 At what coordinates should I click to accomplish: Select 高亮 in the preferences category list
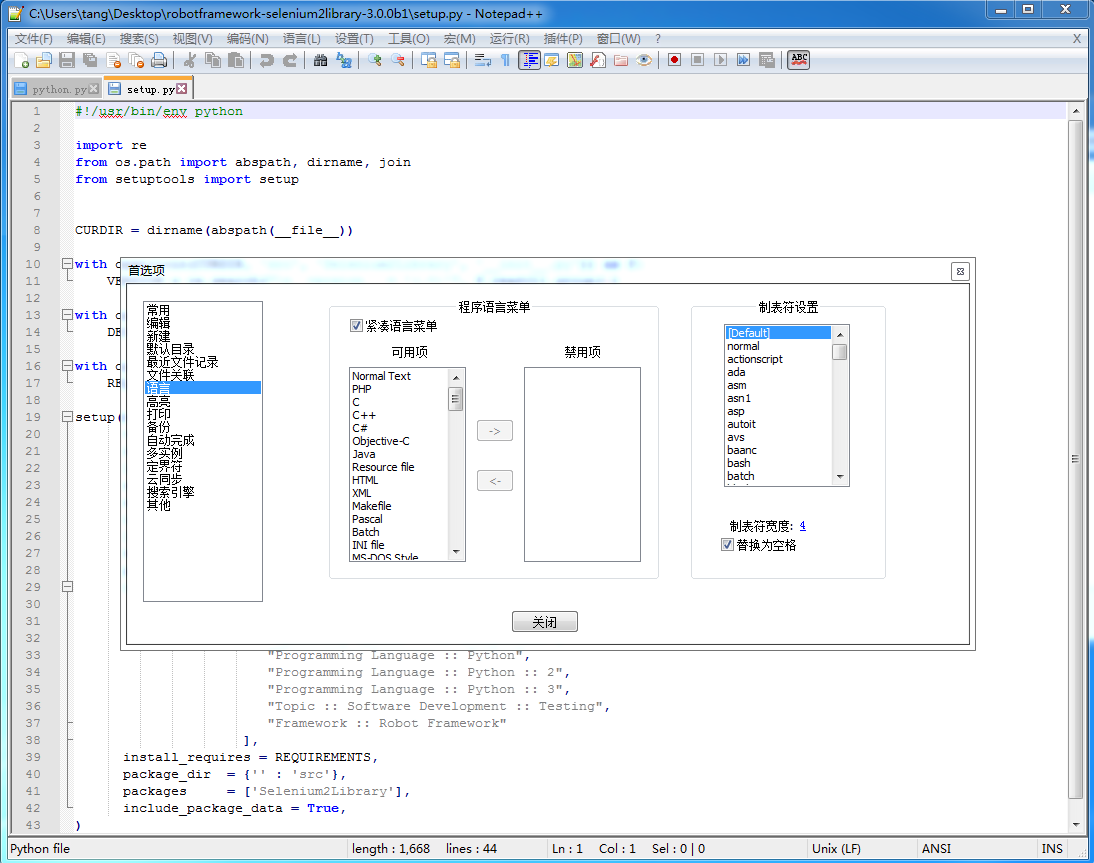158,401
